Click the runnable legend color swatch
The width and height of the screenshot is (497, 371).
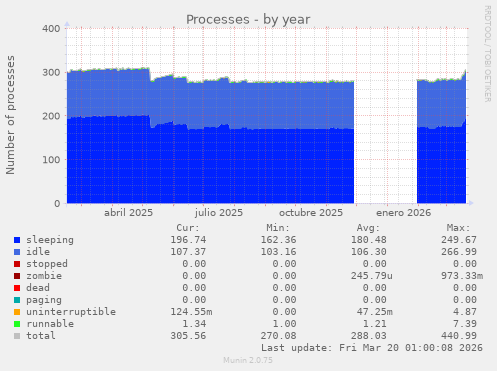pyautogui.click(x=17, y=324)
